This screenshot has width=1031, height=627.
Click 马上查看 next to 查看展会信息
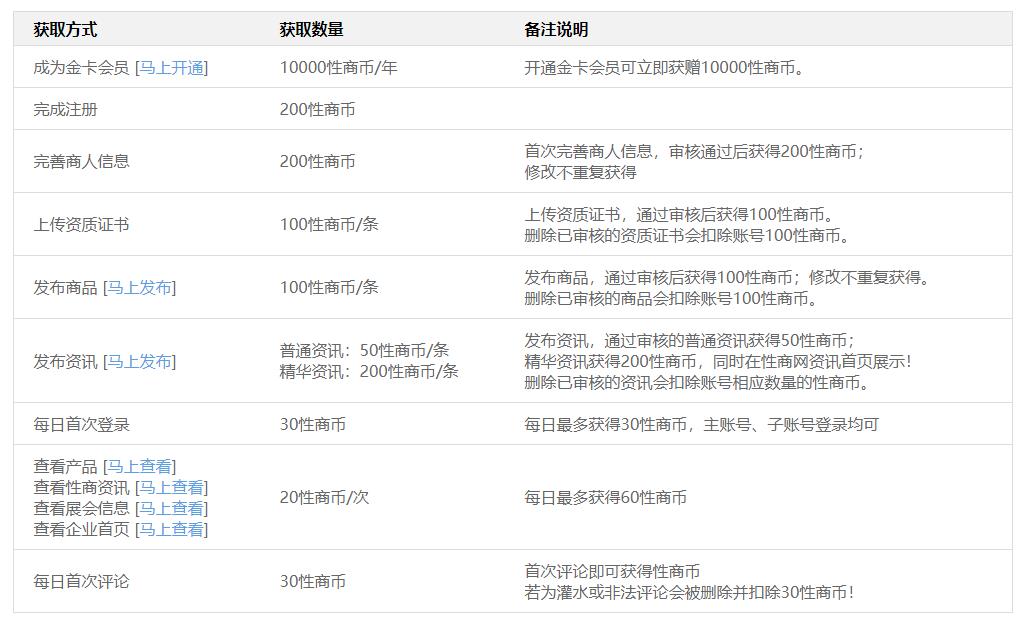coord(171,509)
